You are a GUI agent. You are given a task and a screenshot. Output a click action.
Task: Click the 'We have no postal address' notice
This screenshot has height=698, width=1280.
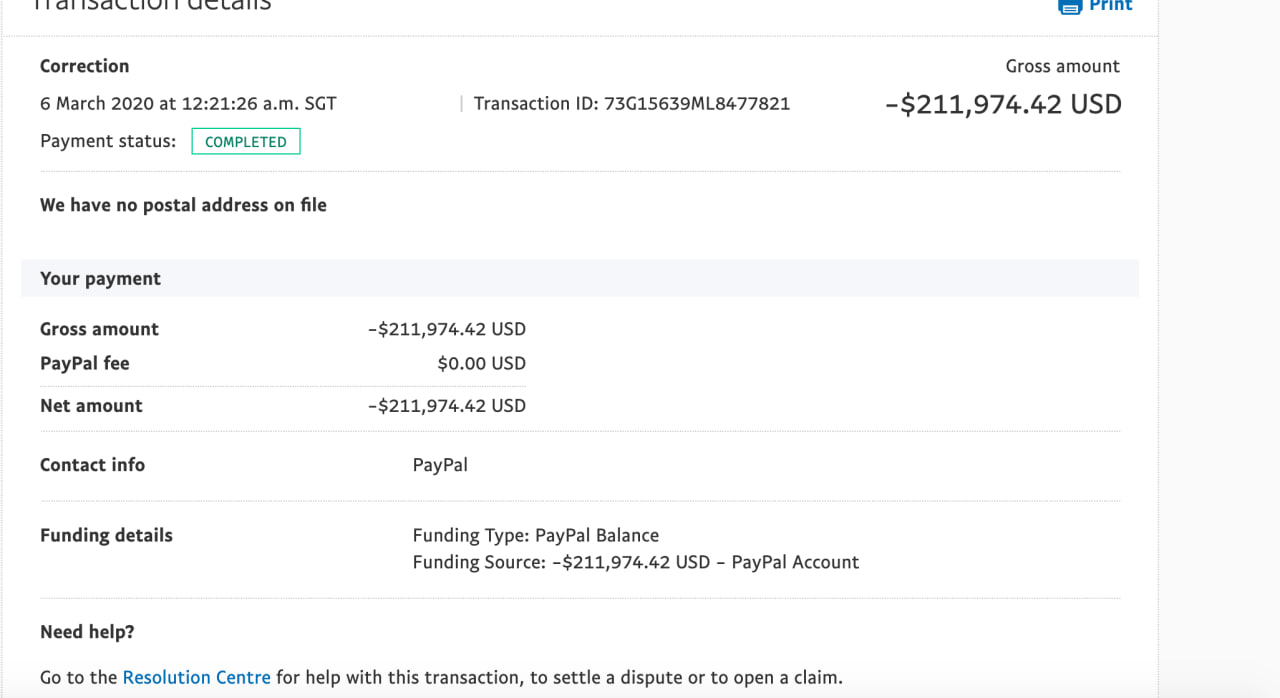pos(183,205)
